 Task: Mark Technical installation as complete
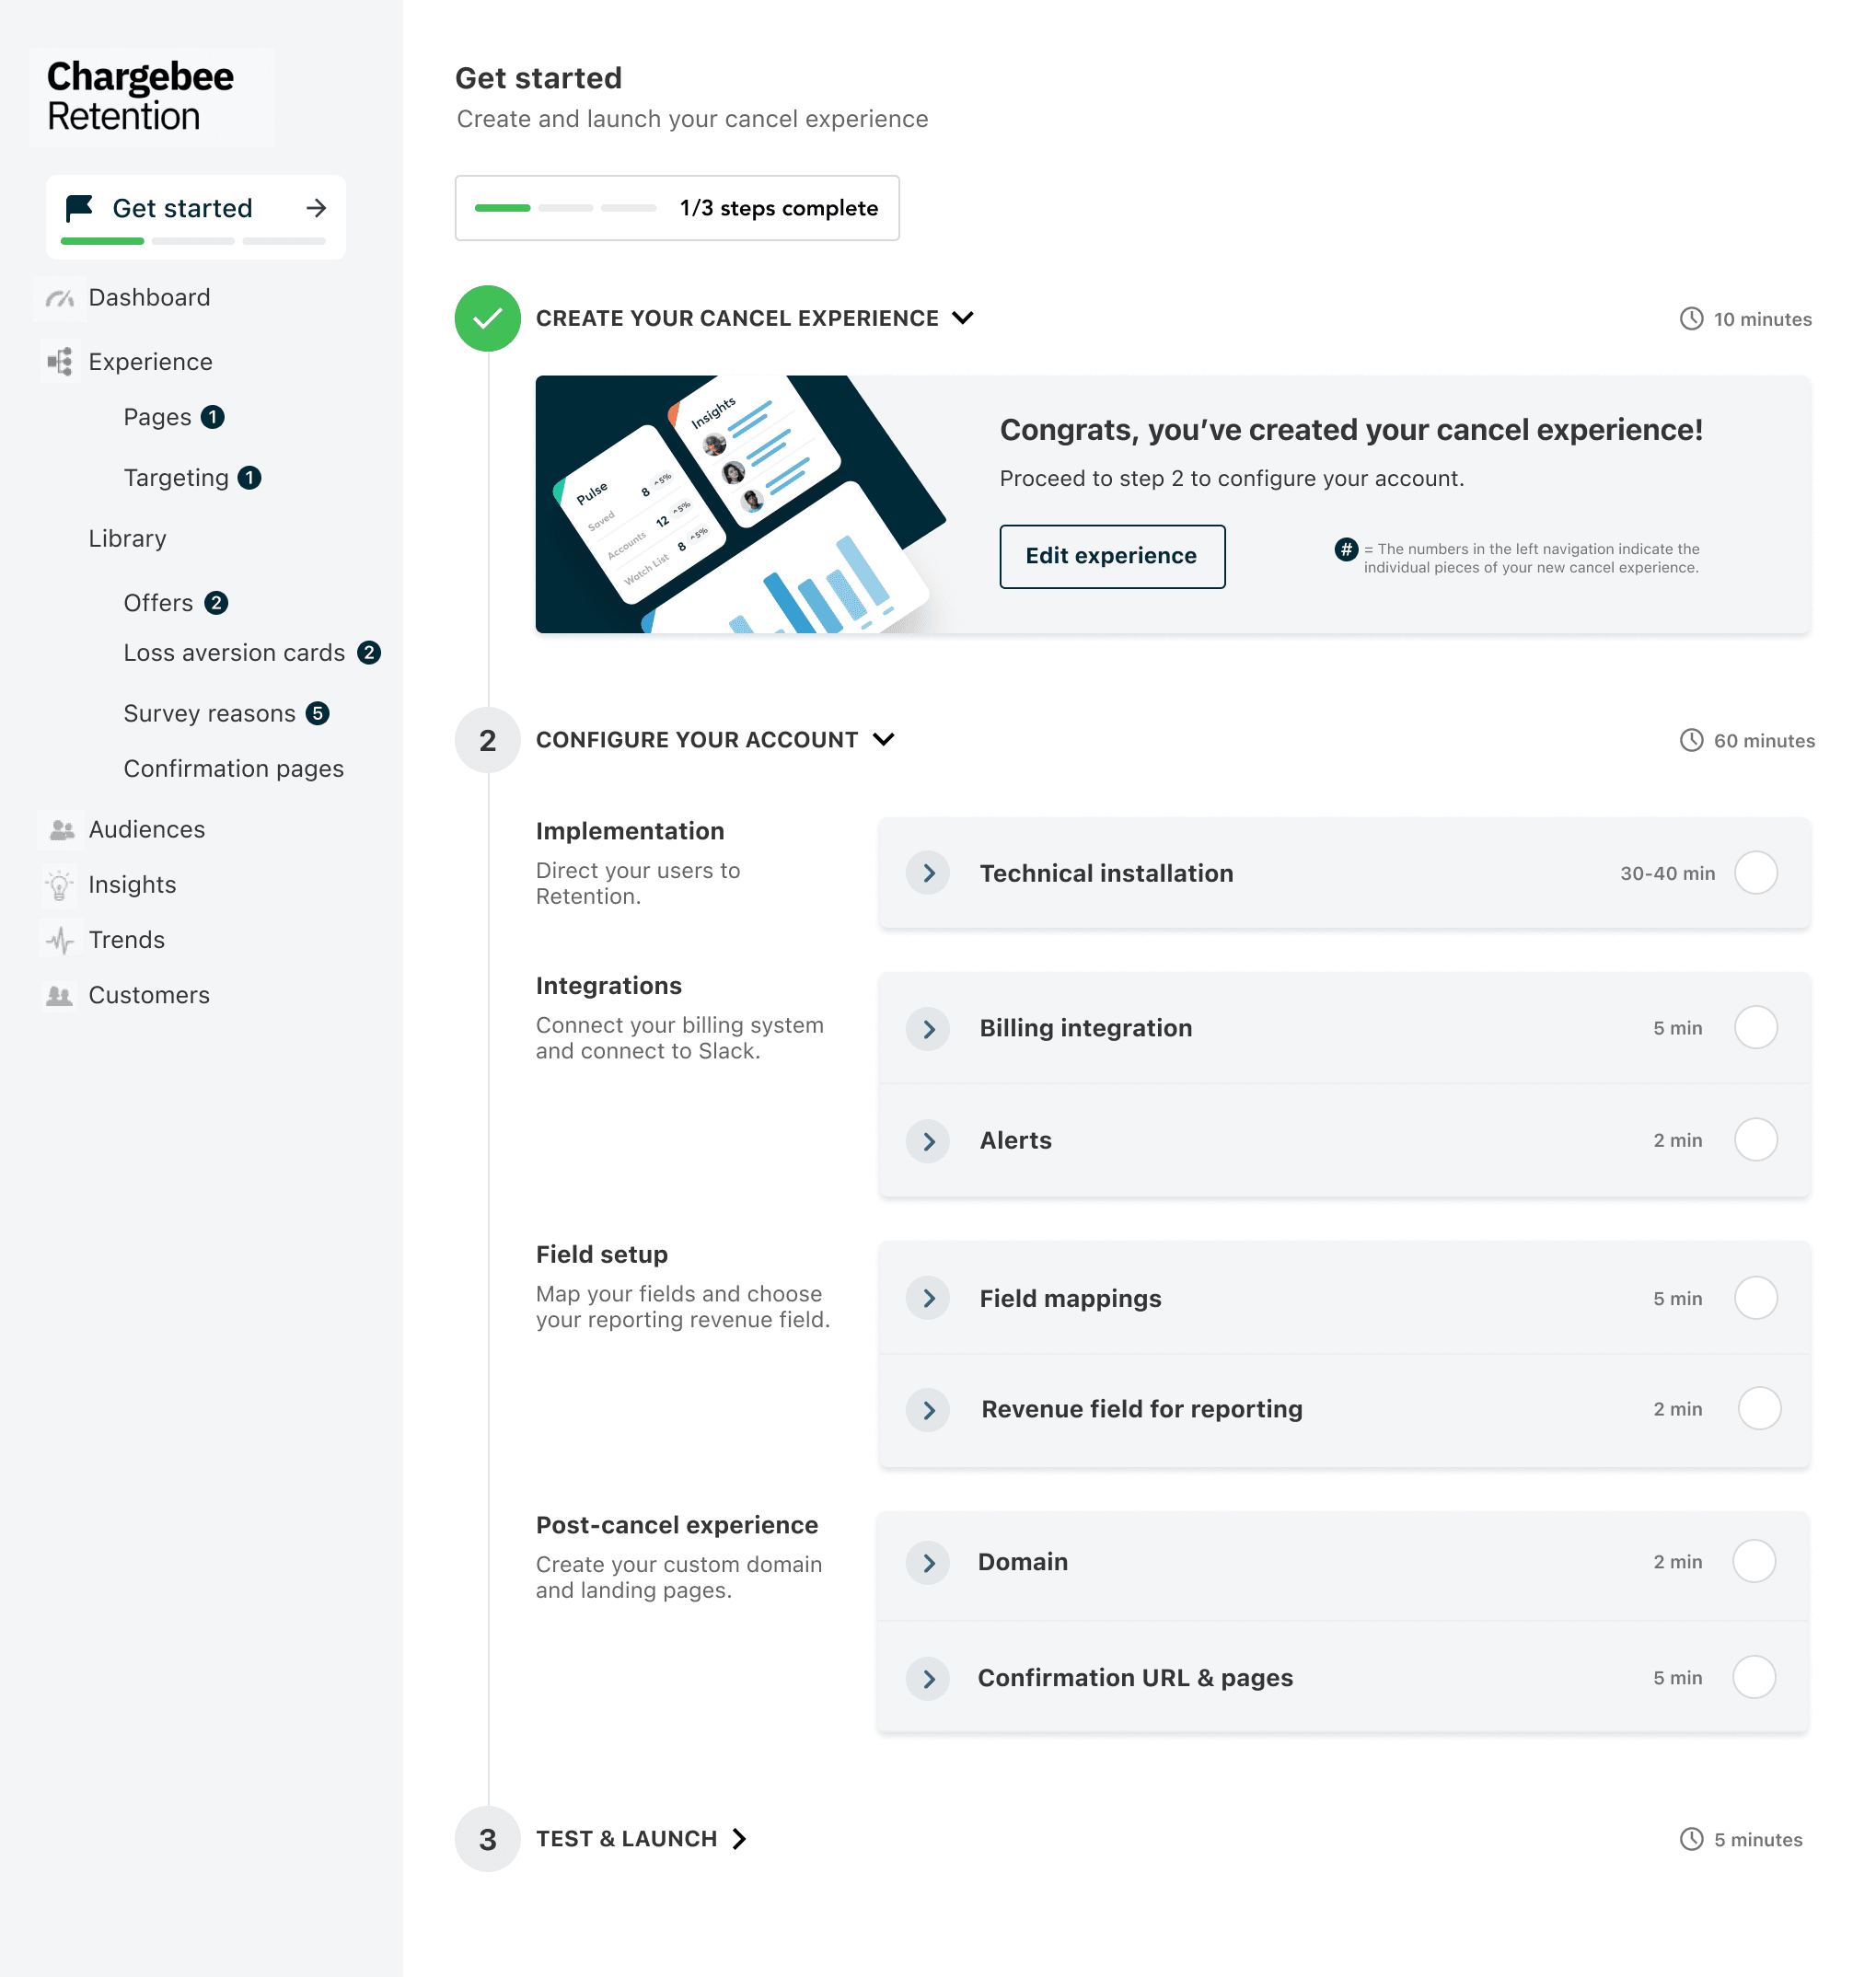[x=1755, y=873]
